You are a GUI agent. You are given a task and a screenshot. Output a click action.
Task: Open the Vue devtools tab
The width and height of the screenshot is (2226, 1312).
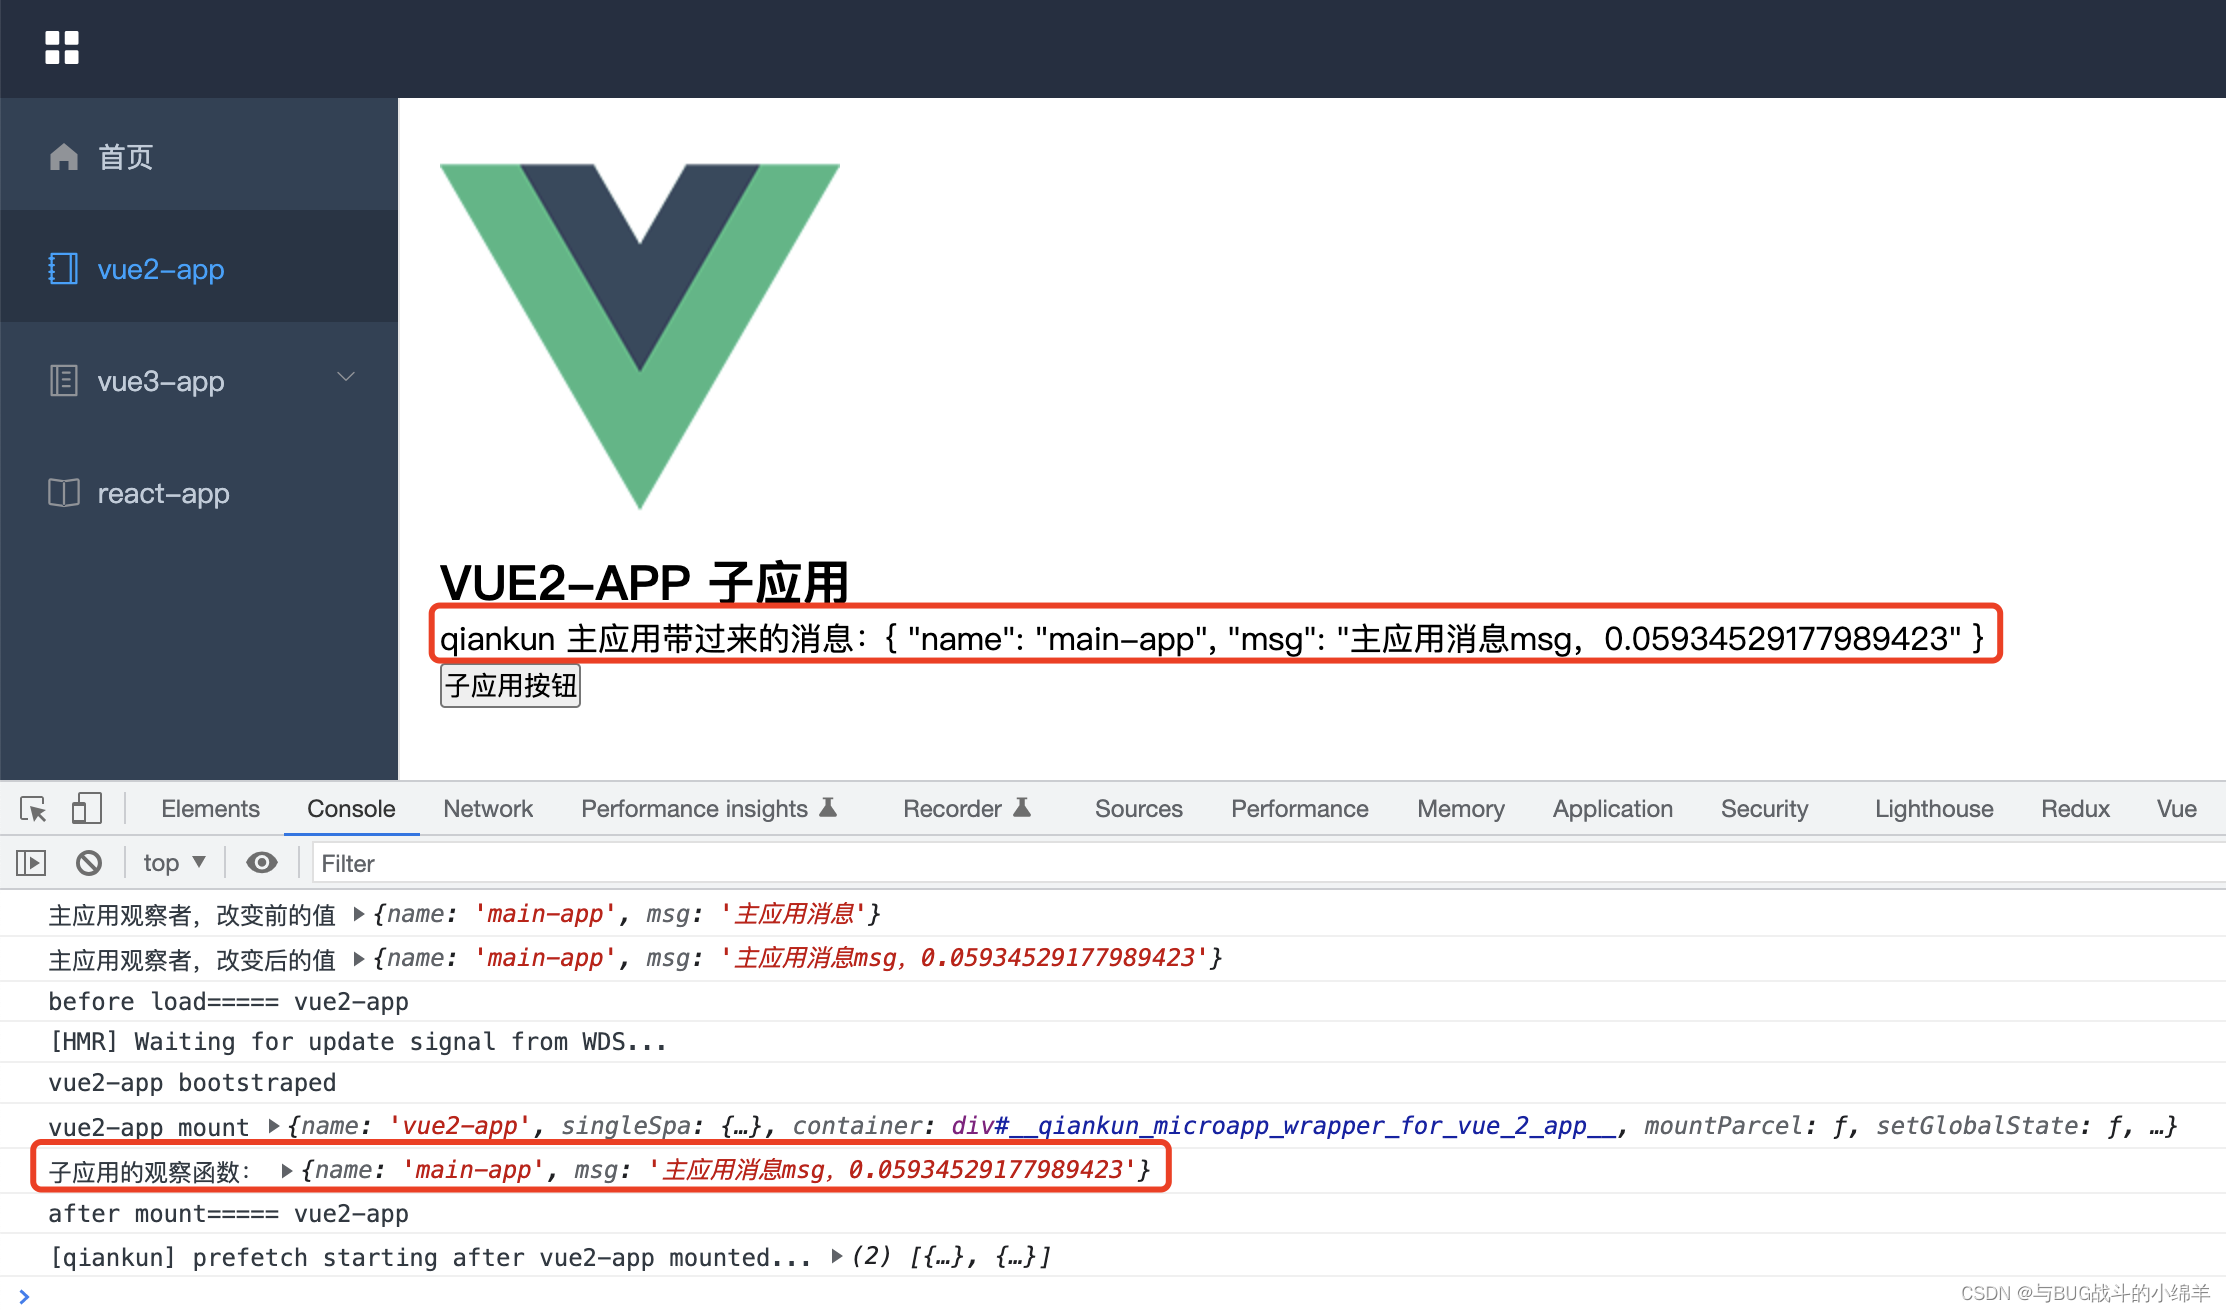pyautogui.click(x=2176, y=809)
